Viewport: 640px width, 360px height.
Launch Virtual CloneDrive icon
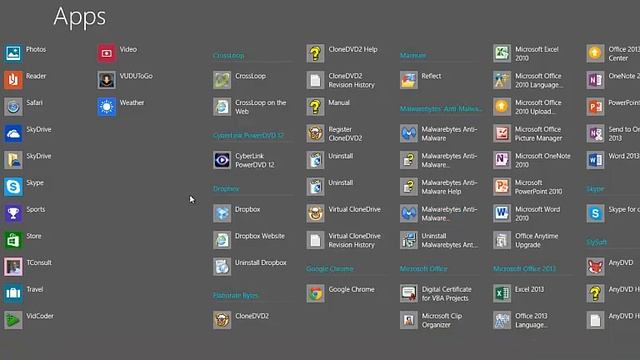(x=316, y=213)
